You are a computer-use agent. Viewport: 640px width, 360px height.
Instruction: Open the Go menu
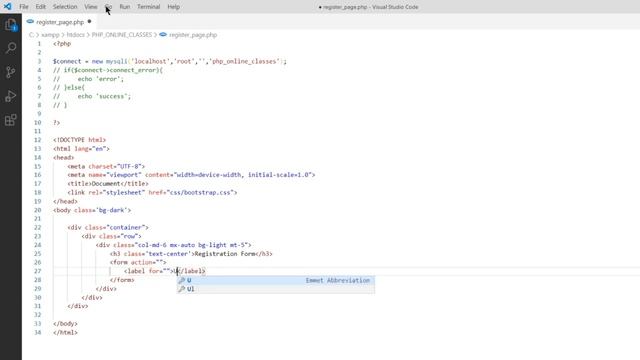tap(109, 7)
